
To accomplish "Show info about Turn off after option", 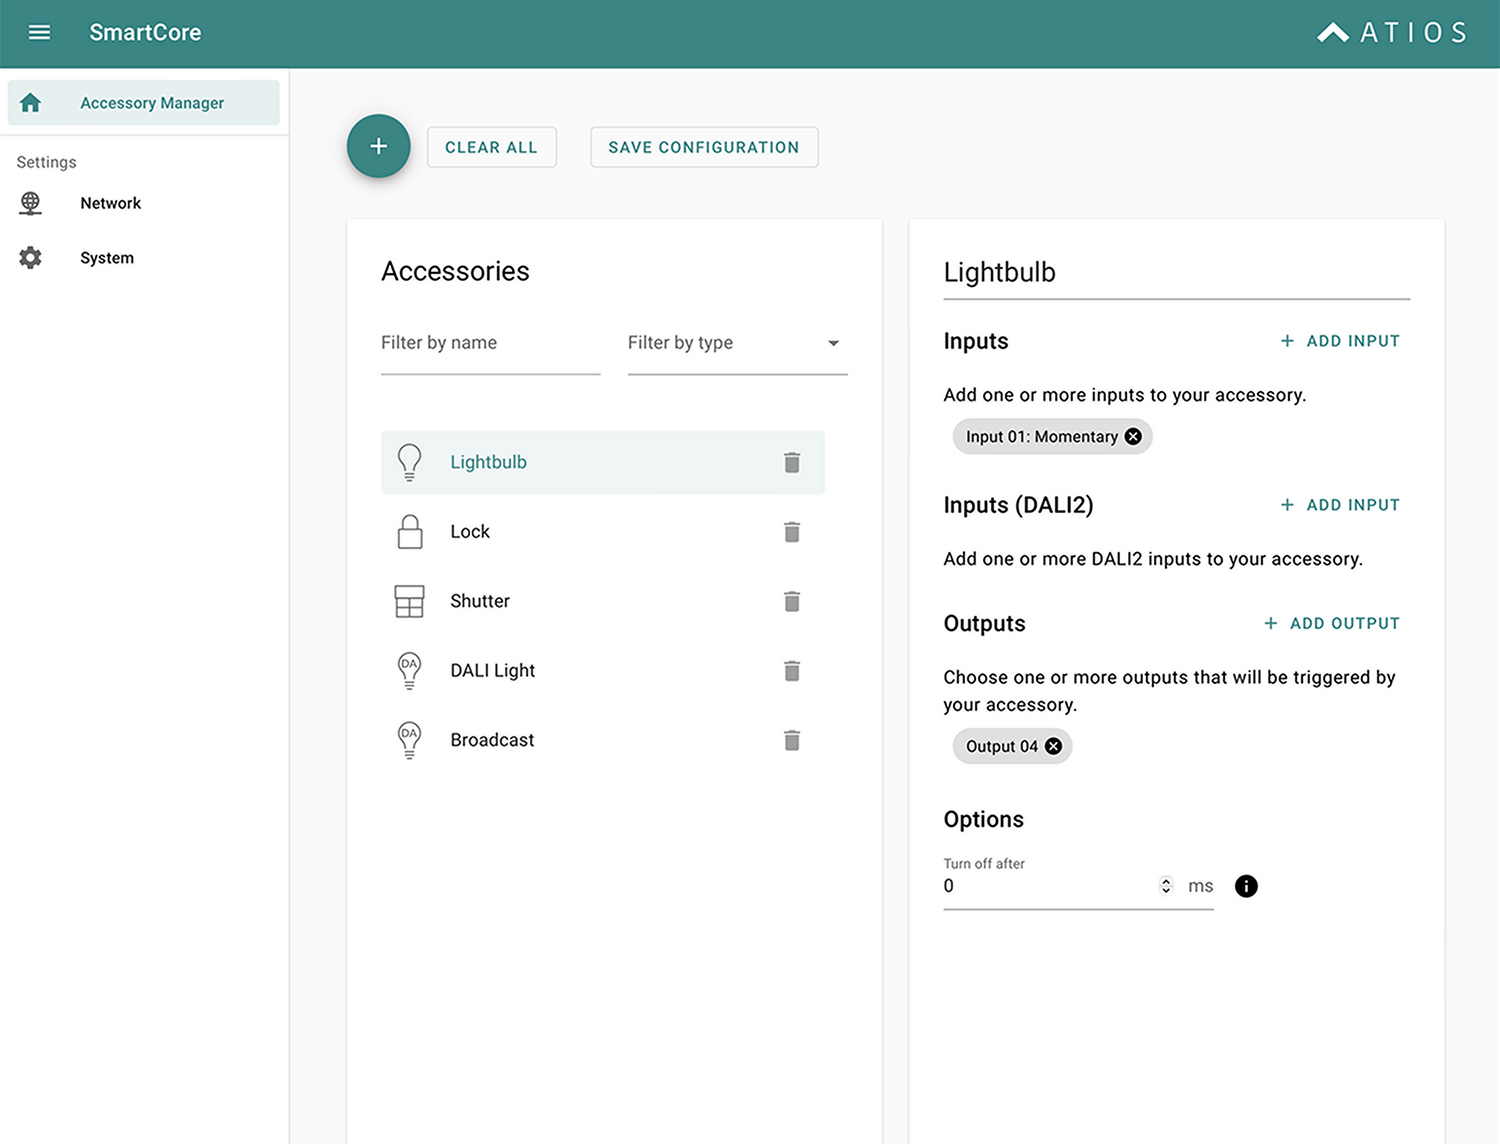I will pos(1246,886).
